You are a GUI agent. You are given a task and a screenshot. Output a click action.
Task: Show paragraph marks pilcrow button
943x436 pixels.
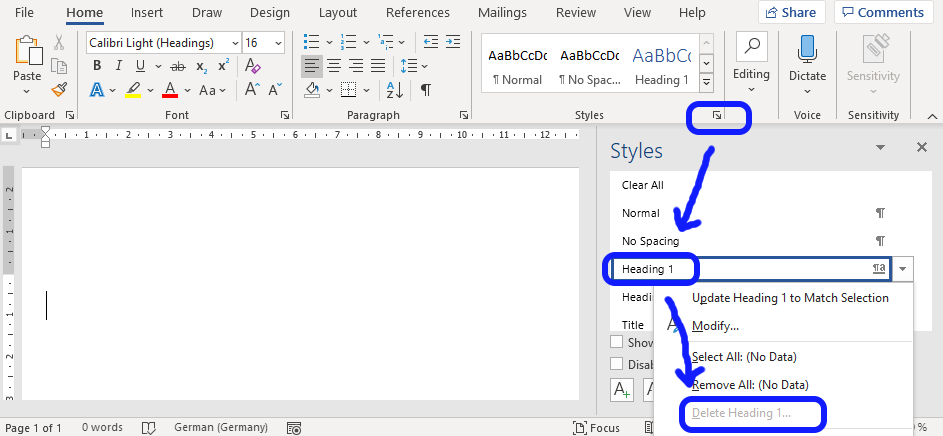426,90
